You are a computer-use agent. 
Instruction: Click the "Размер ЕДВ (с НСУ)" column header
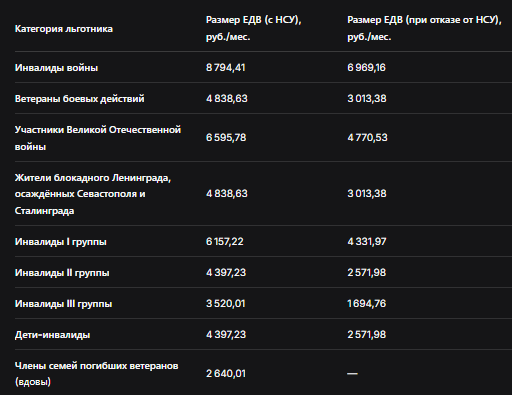254,28
